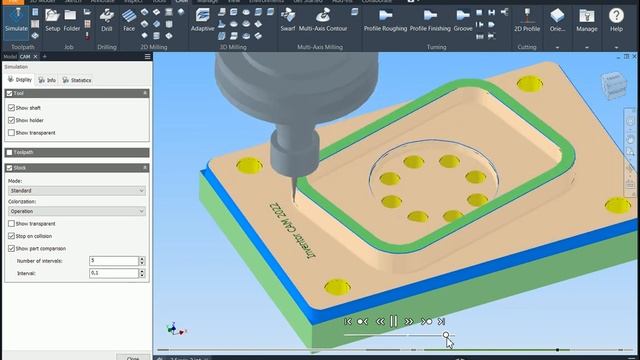Image resolution: width=640 pixels, height=360 pixels.
Task: Open the Colorization dropdown set to Operation
Action: [x=77, y=211]
